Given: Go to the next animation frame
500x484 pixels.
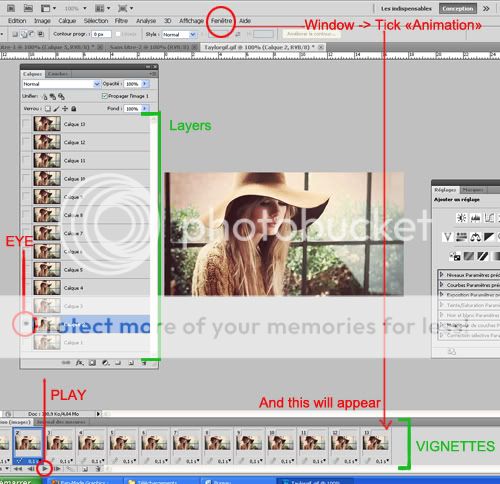Looking at the screenshot, I should [x=57, y=469].
